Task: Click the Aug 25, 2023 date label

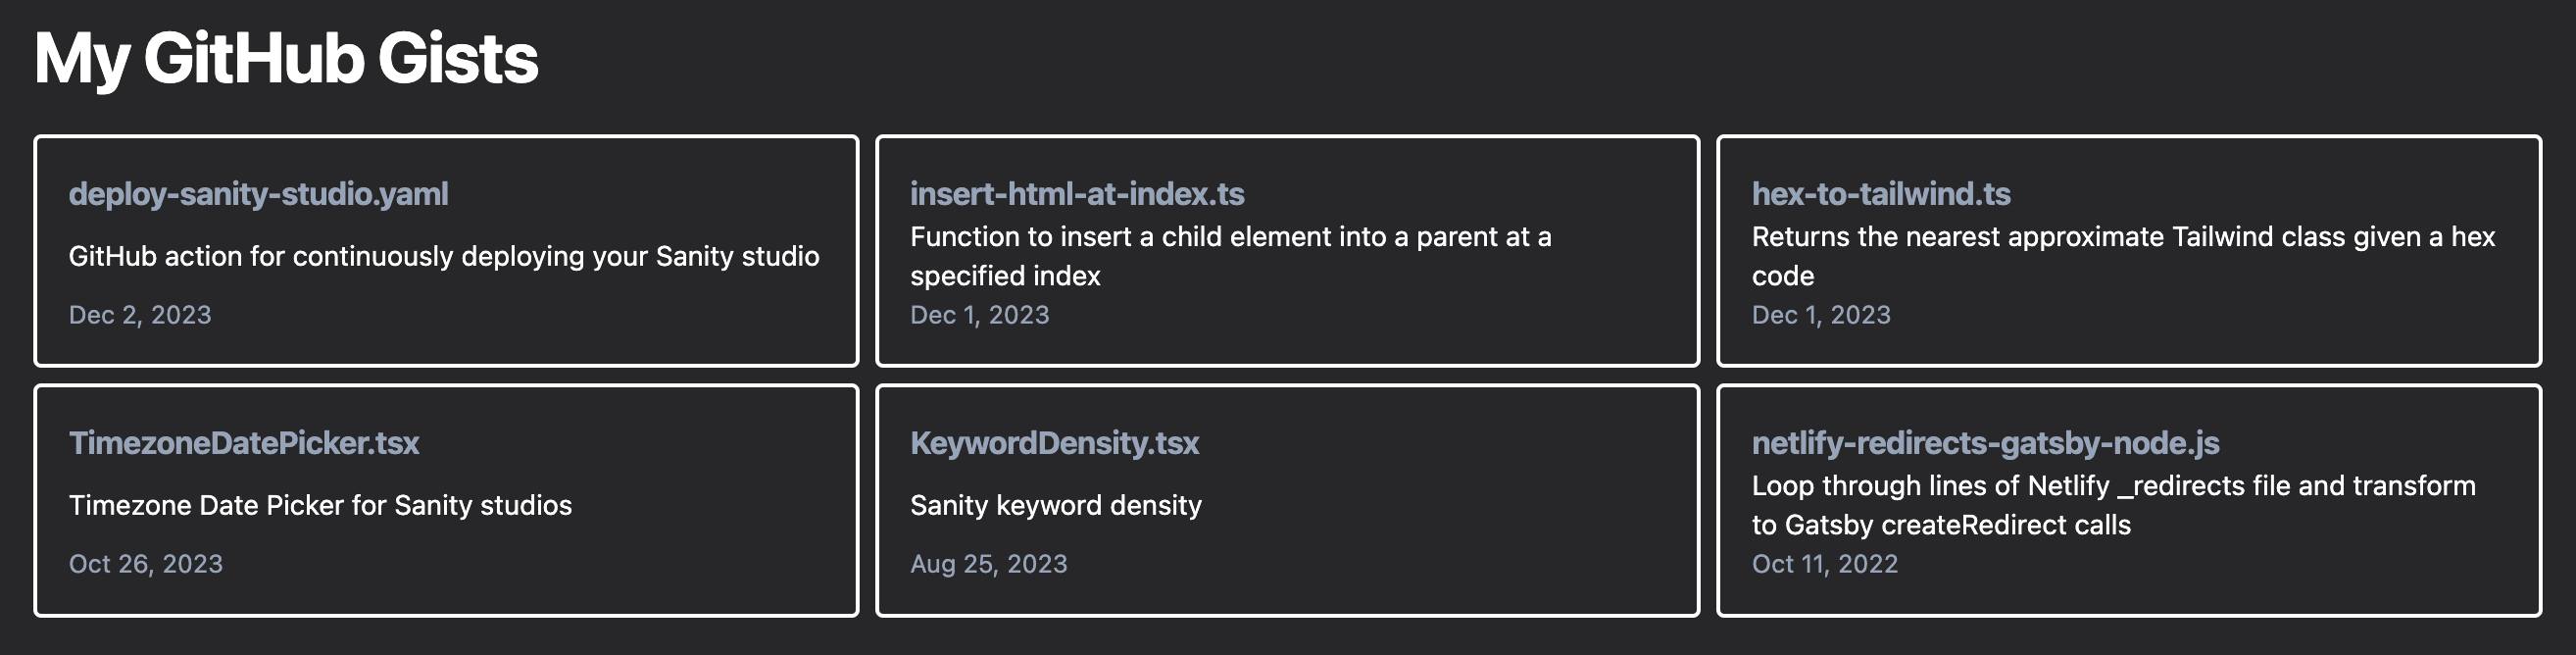Action: [x=989, y=563]
